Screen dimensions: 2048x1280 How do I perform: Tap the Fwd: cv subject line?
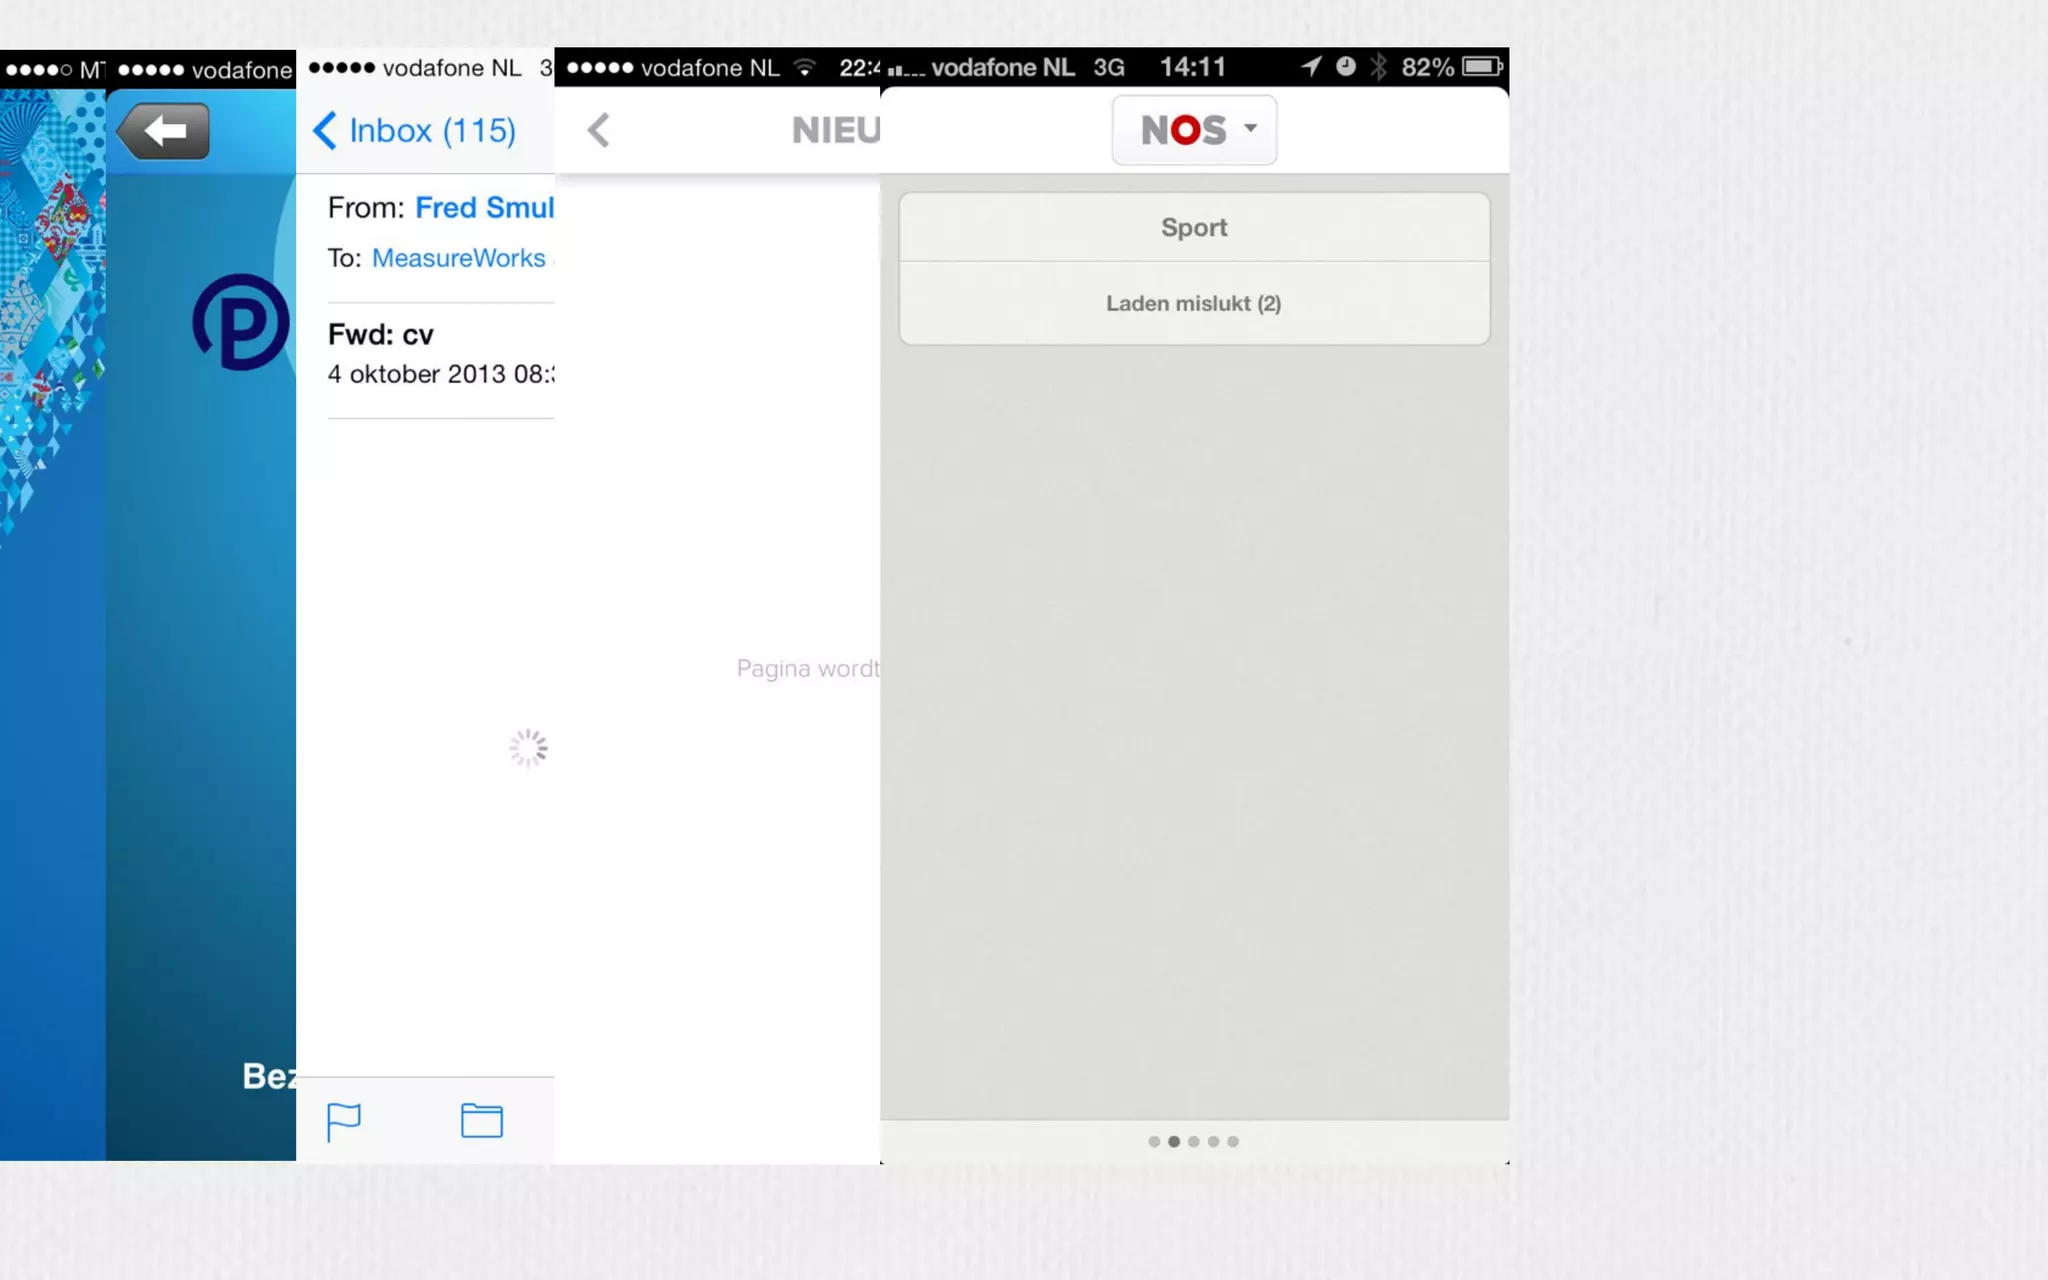(381, 335)
